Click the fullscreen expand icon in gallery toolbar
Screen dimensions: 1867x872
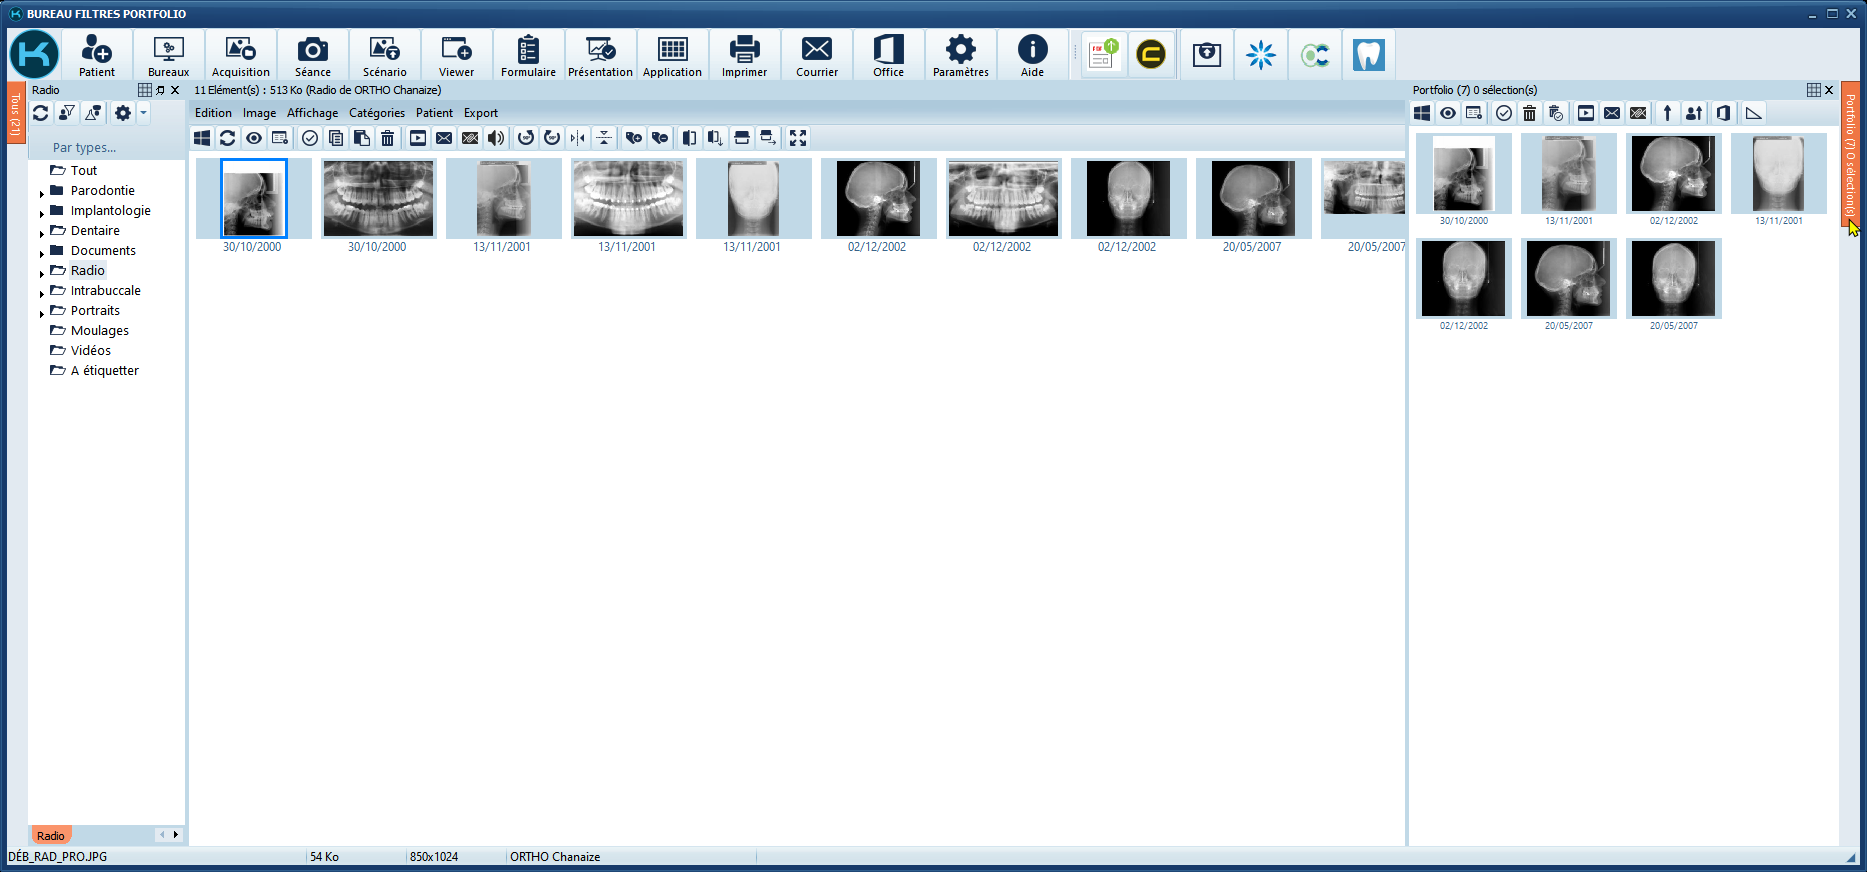798,138
